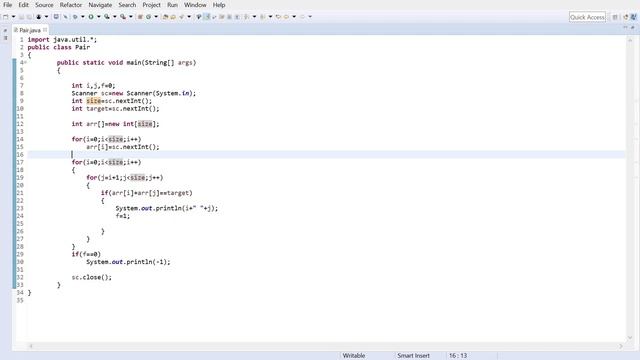Screen dimensions: 640x360
Task: Click the upper Restore icon on left trim
Action: point(5,30)
